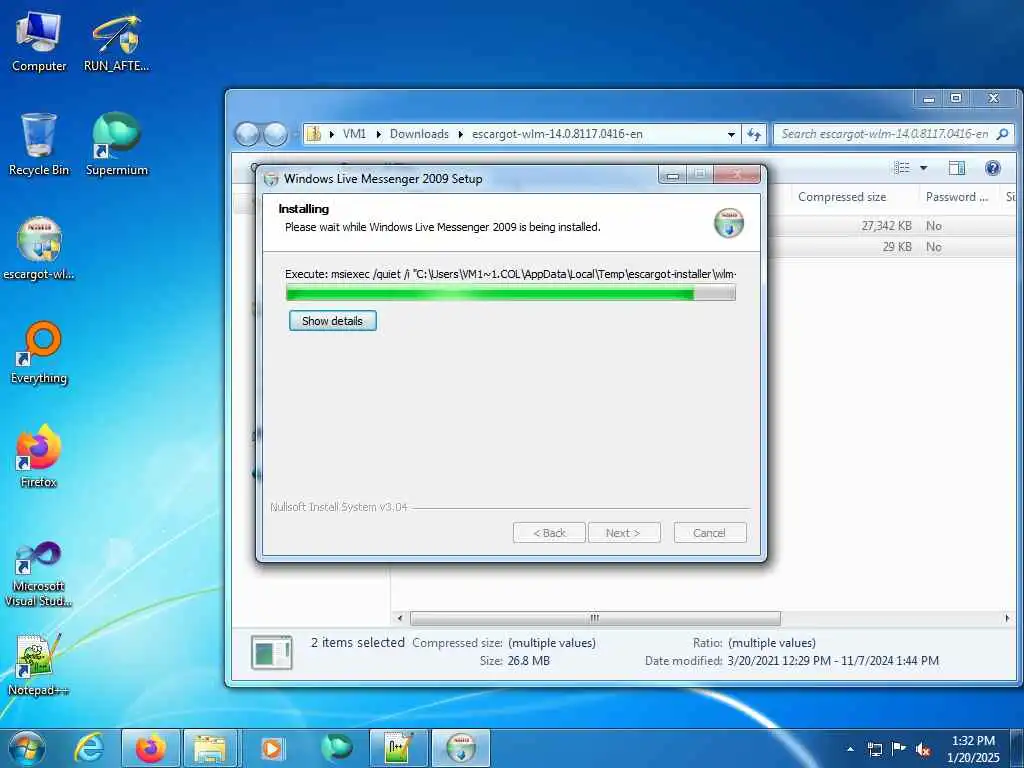Click the scrollbar right arrow in Explorer
This screenshot has width=1024, height=768.
pyautogui.click(x=1007, y=618)
